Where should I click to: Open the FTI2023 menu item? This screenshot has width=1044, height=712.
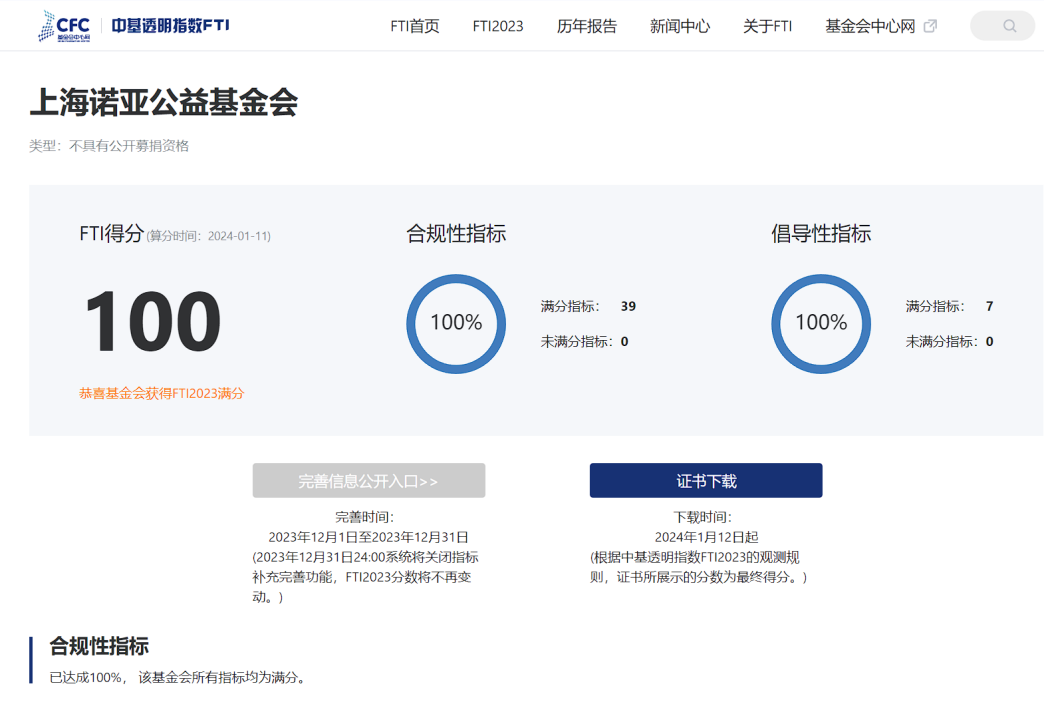(x=498, y=26)
